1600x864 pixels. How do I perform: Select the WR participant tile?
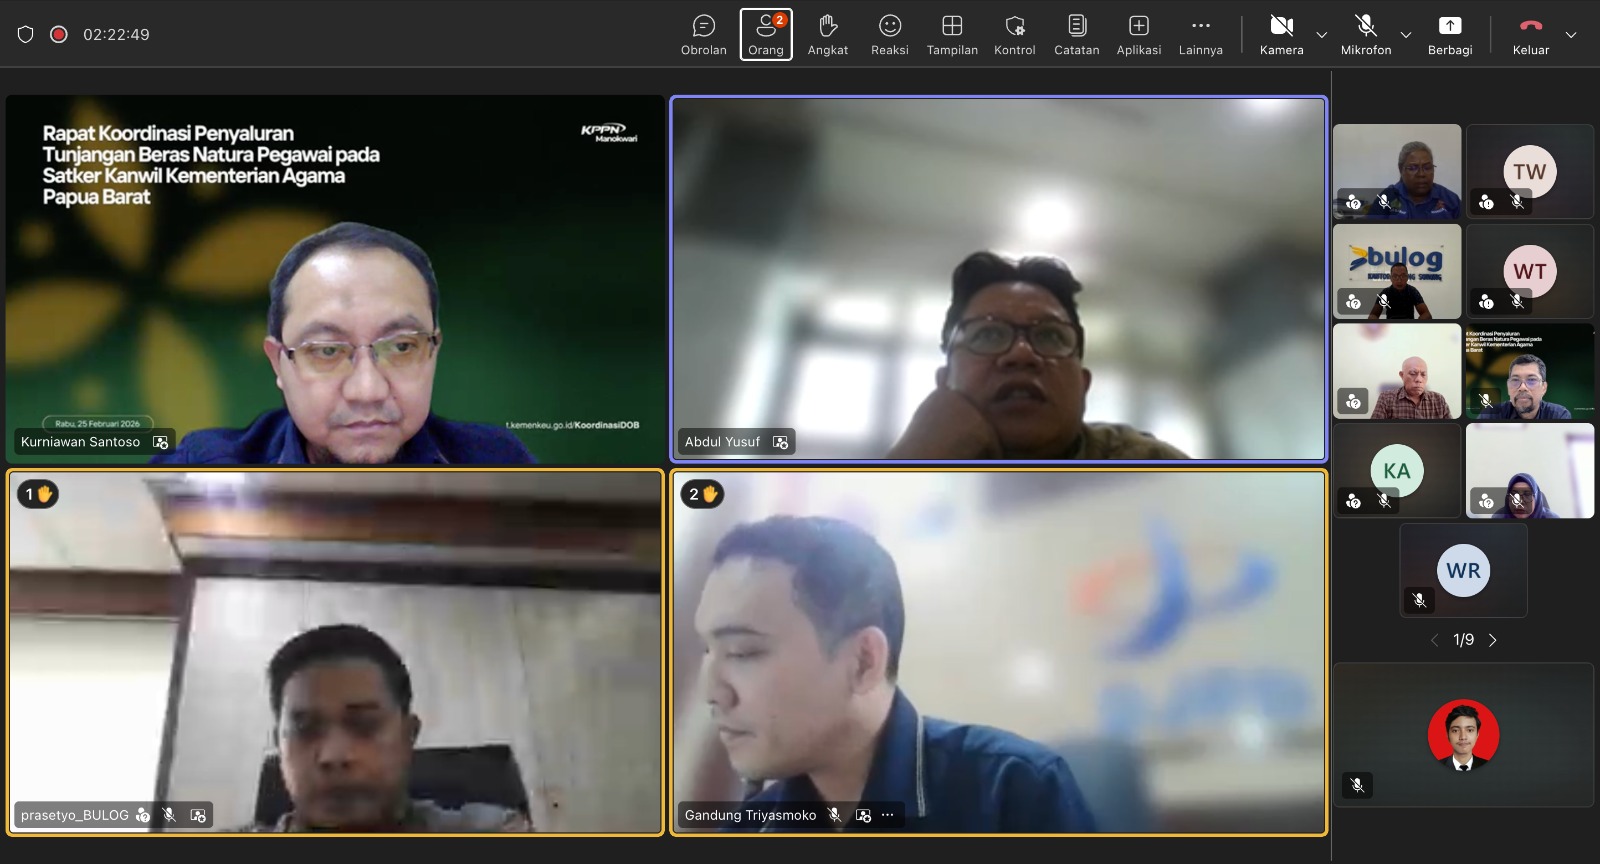(x=1463, y=570)
